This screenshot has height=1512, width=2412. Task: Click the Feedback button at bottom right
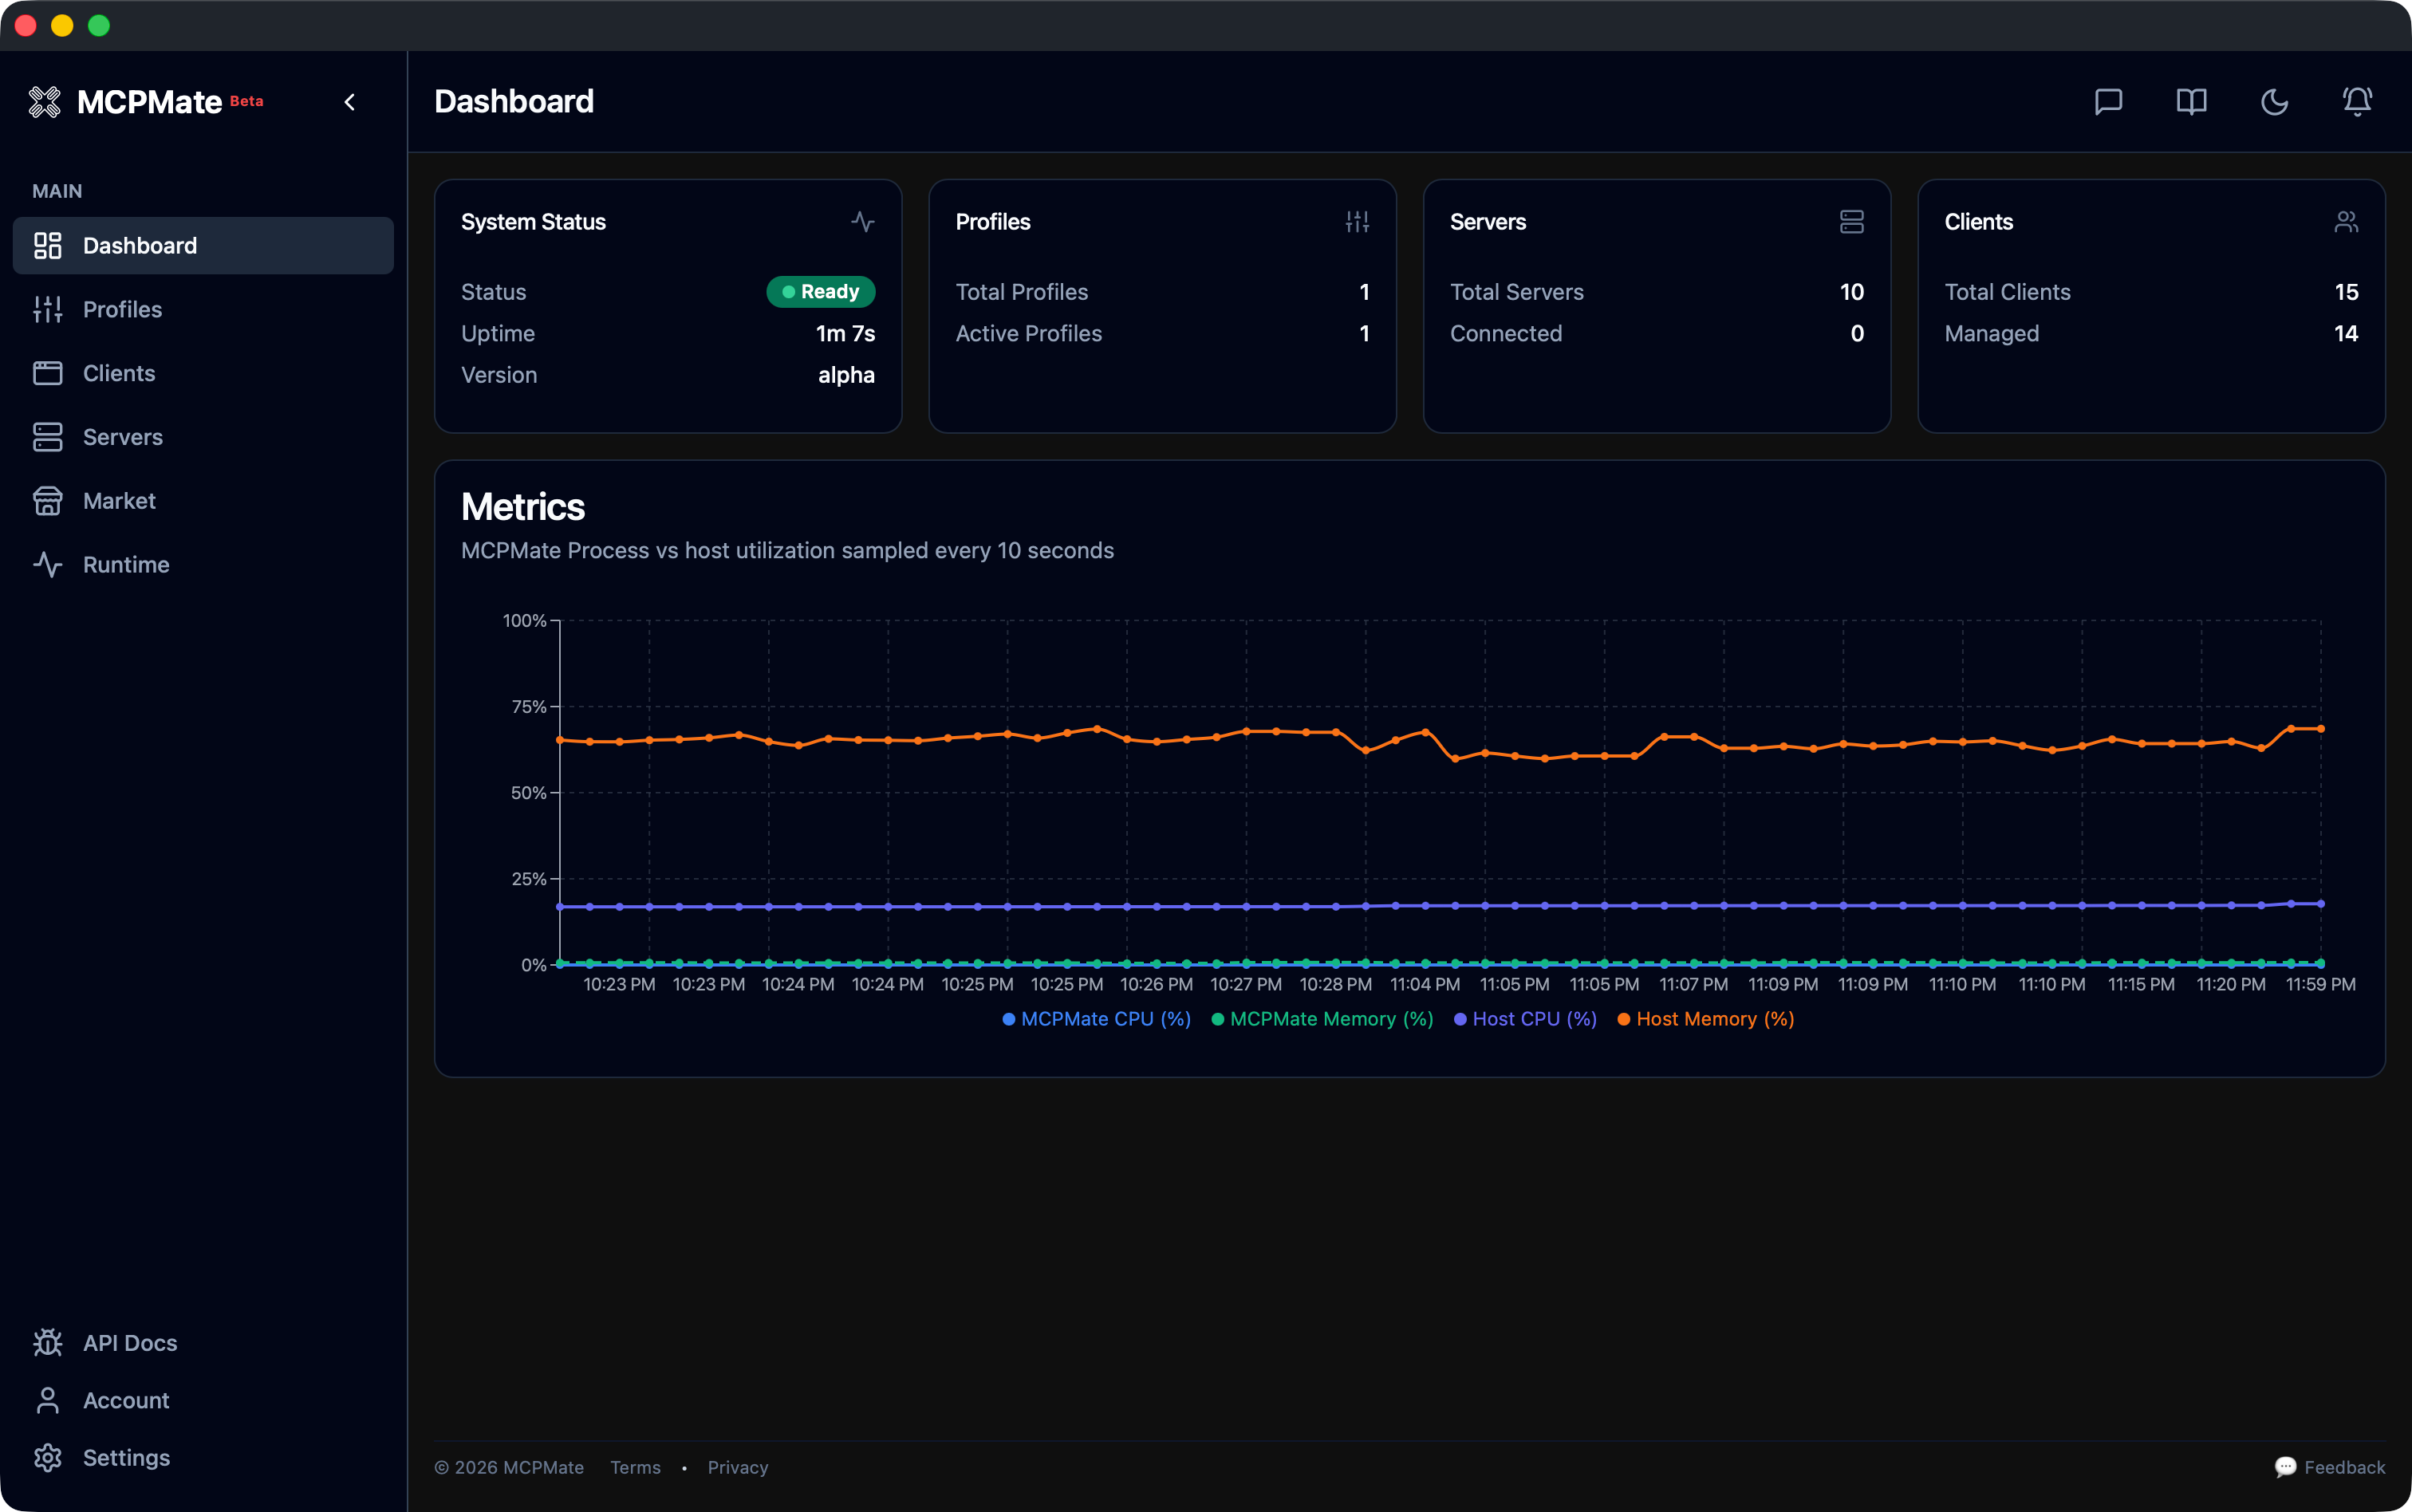(2332, 1466)
